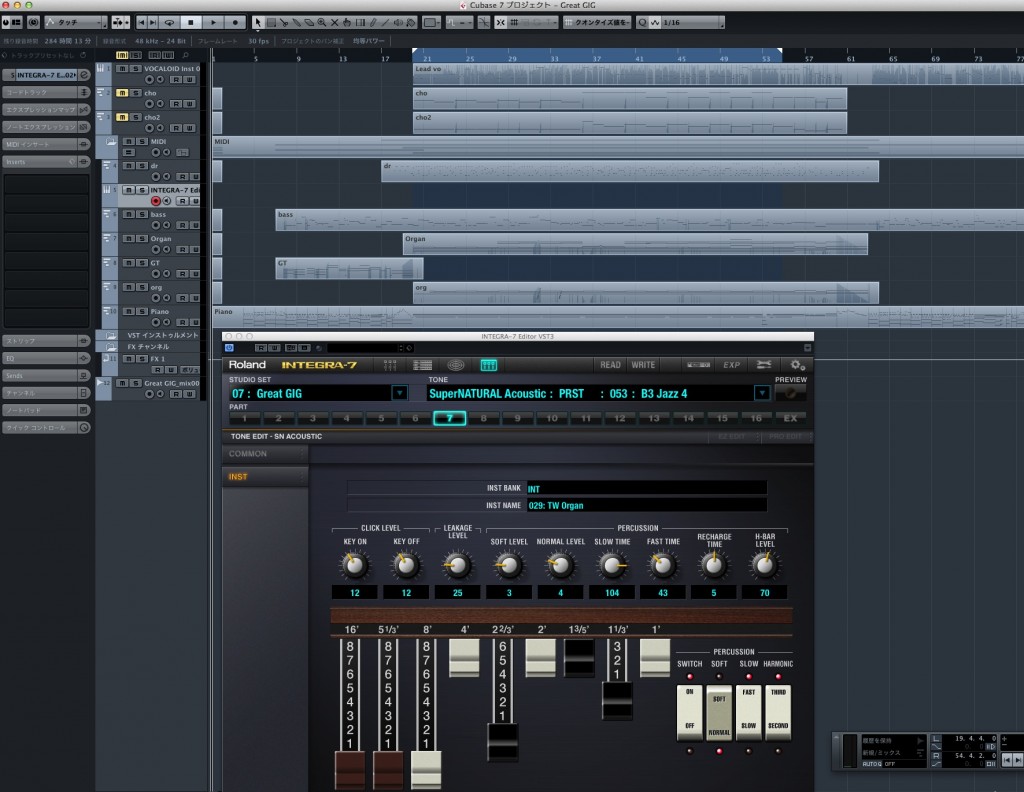Screen dimensions: 1024x792
Task: Expand the Sends inspector section
Action: coord(46,375)
